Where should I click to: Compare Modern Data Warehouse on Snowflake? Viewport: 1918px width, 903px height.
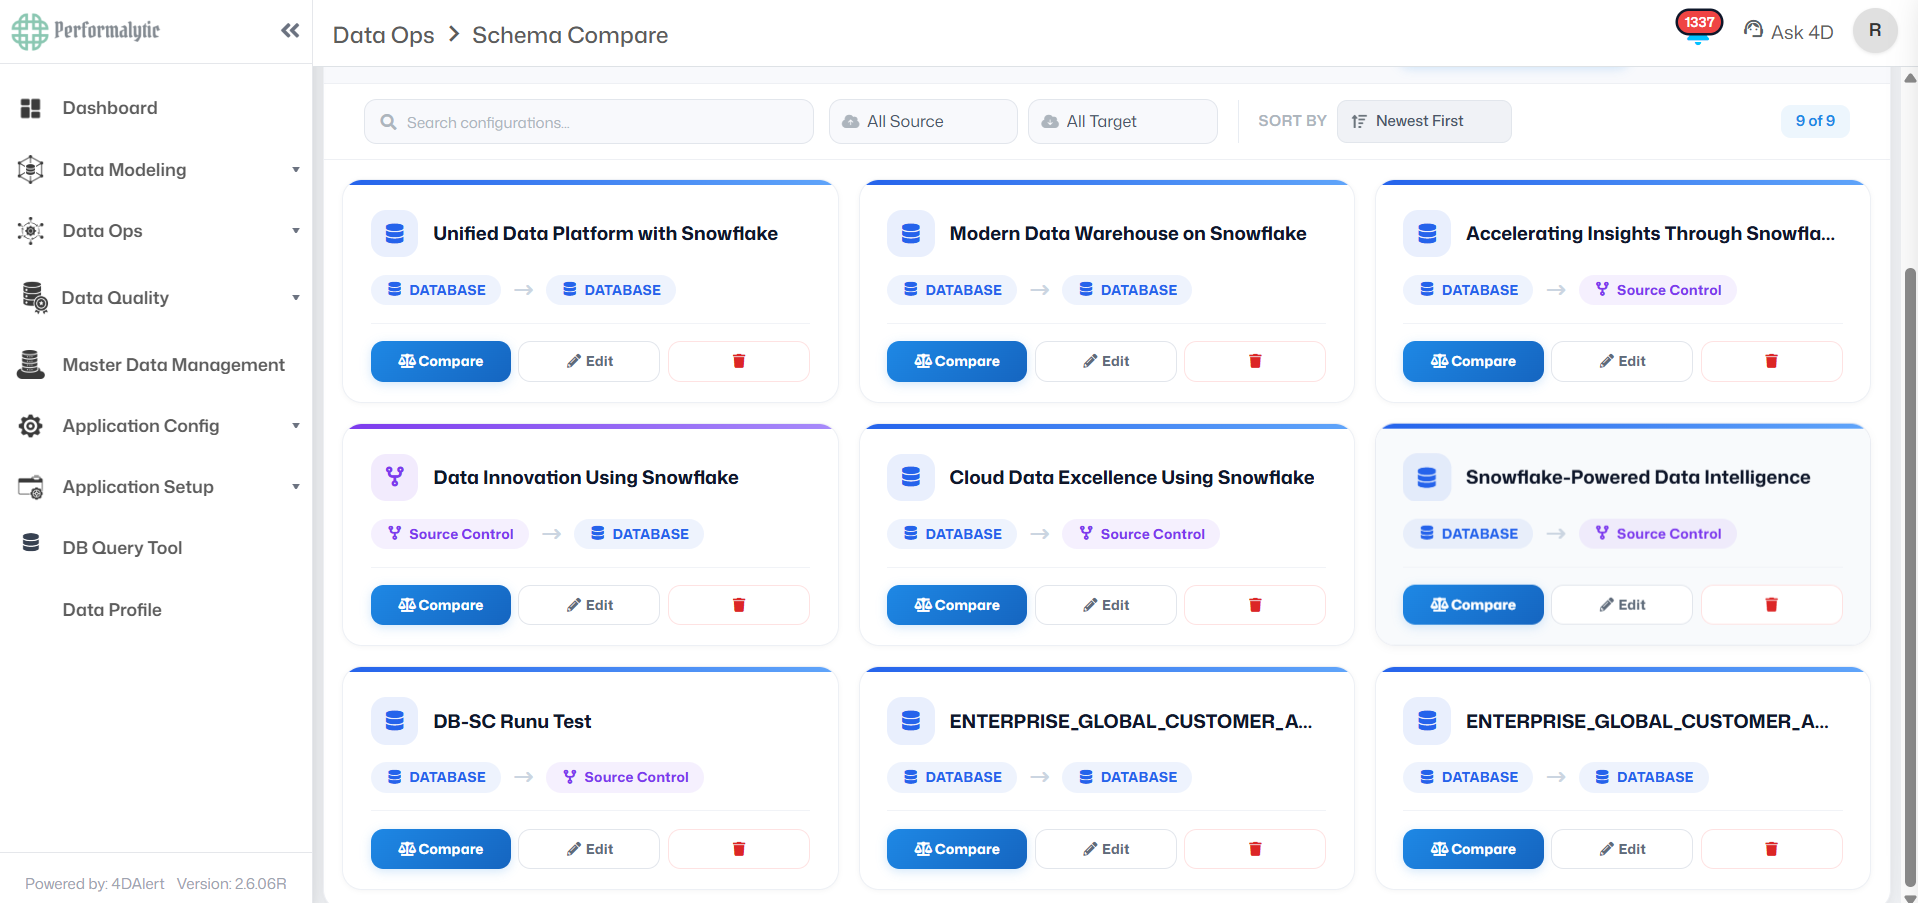(957, 361)
